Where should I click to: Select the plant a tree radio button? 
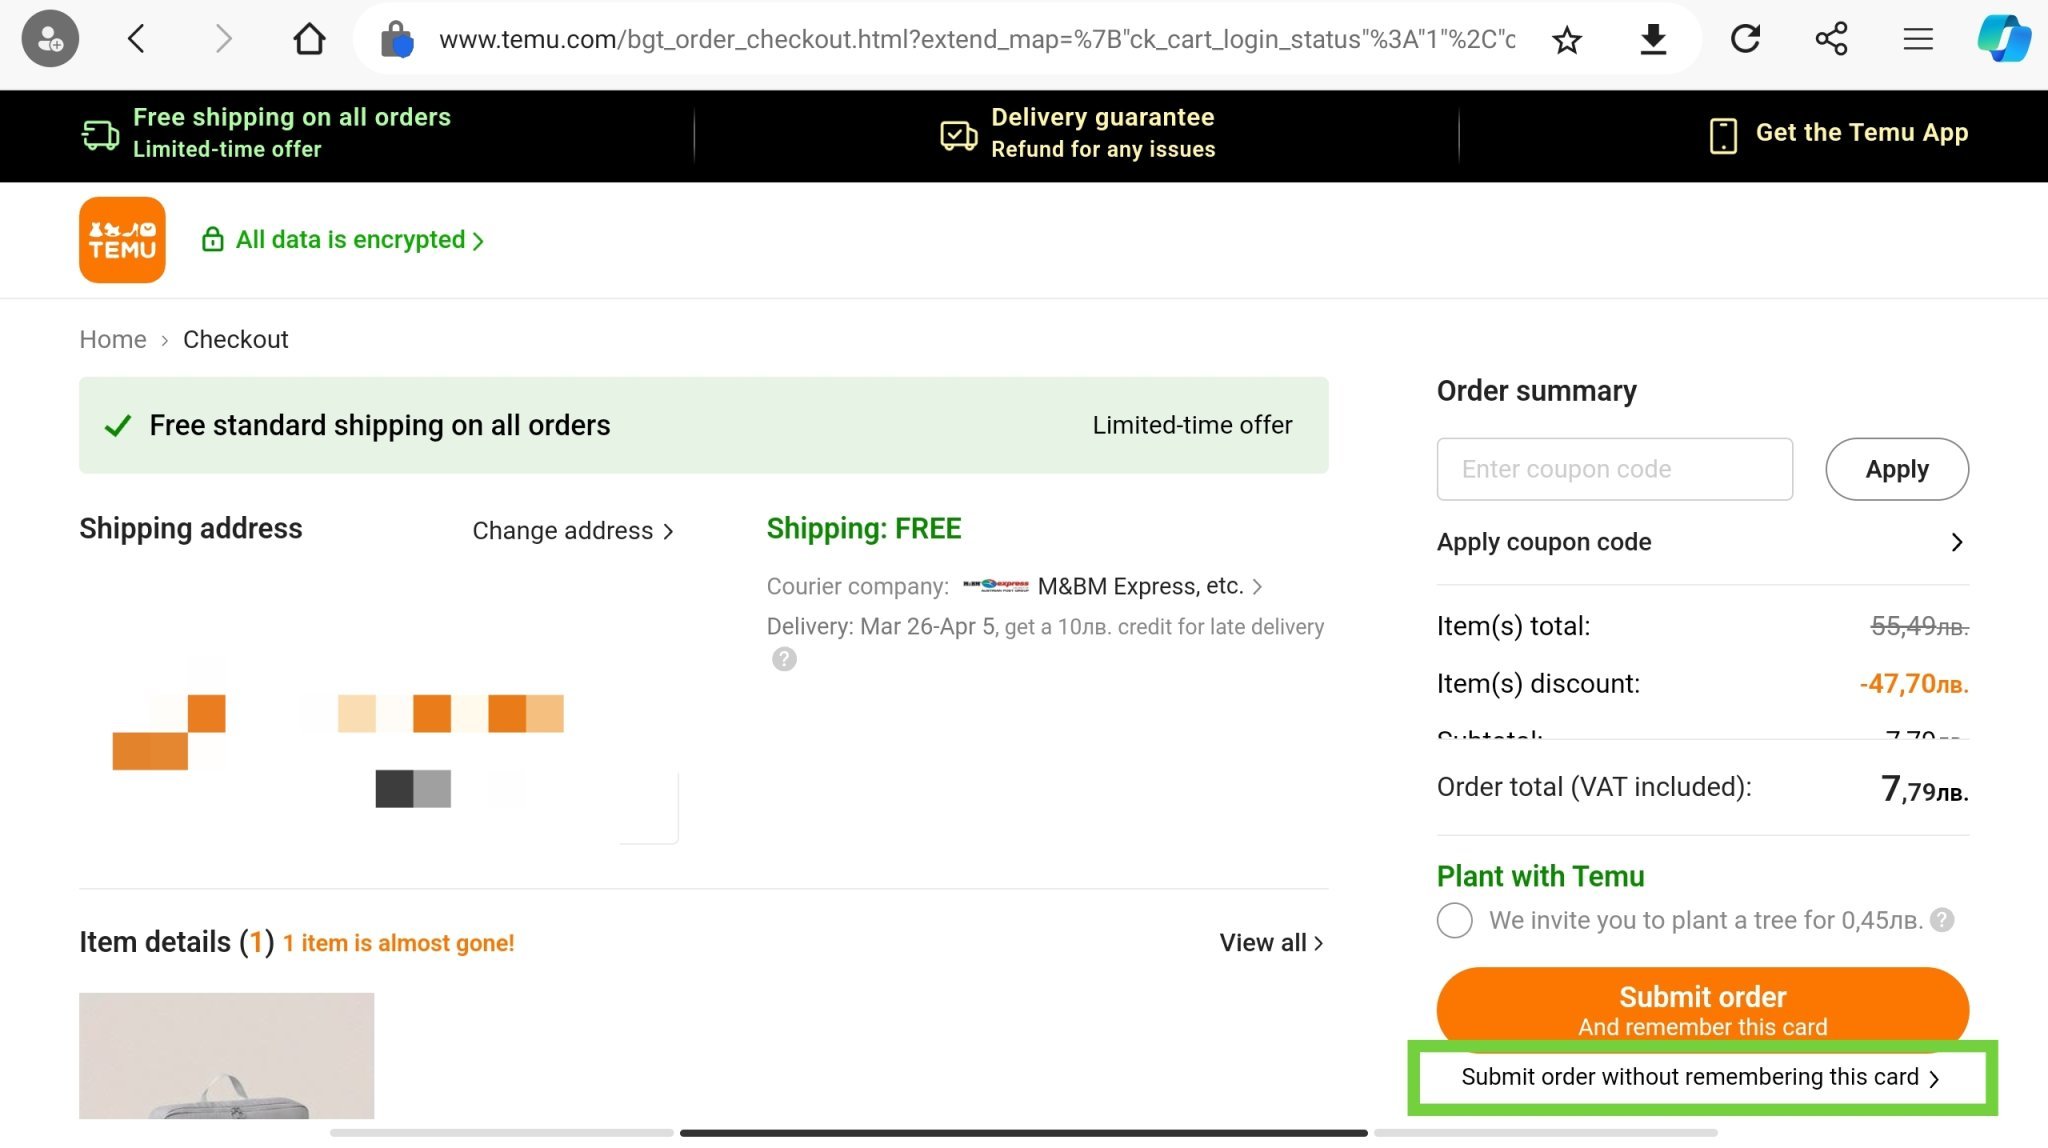click(x=1455, y=920)
